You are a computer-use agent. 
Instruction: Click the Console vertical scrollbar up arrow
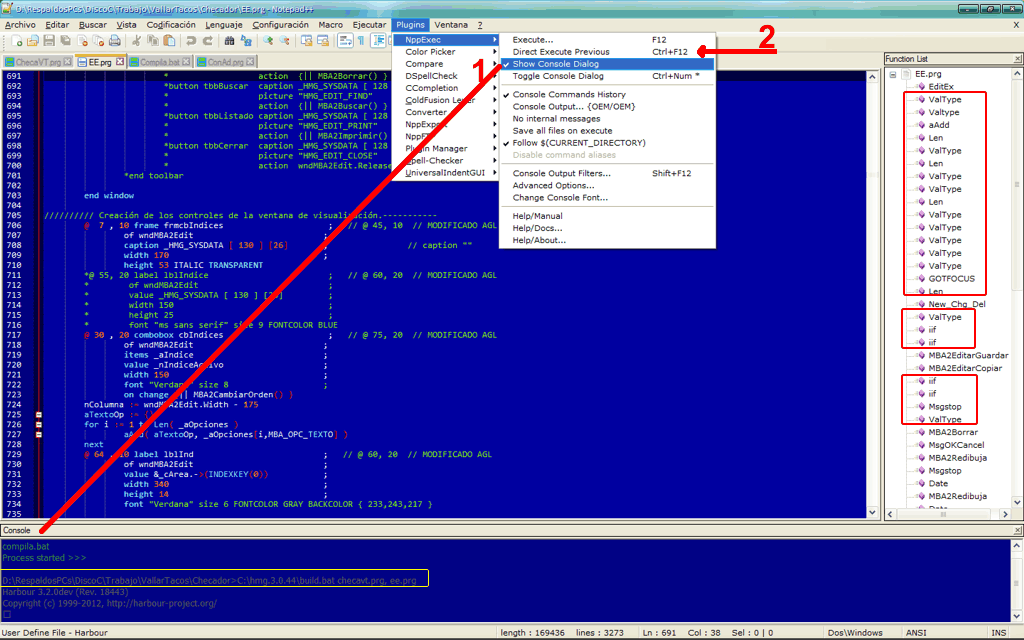[1017, 545]
